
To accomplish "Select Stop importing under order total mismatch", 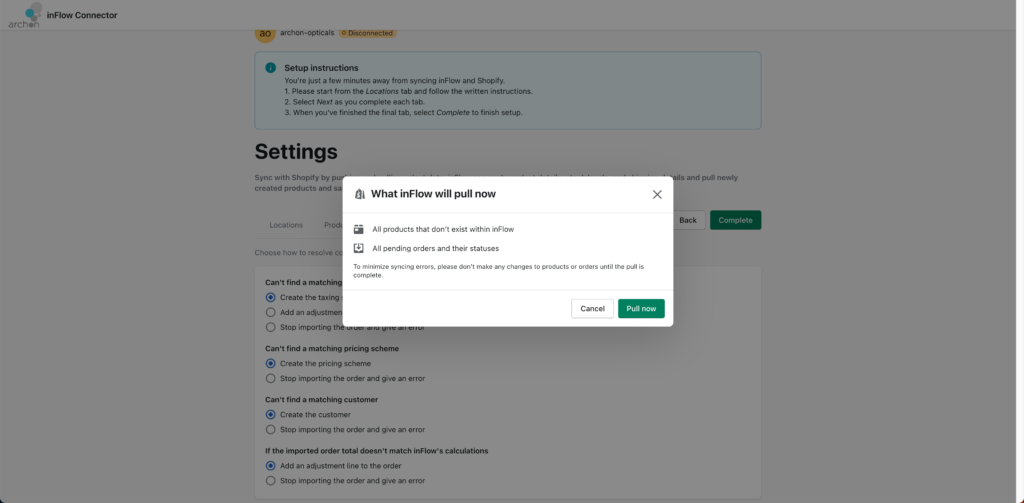I will pyautogui.click(x=270, y=481).
